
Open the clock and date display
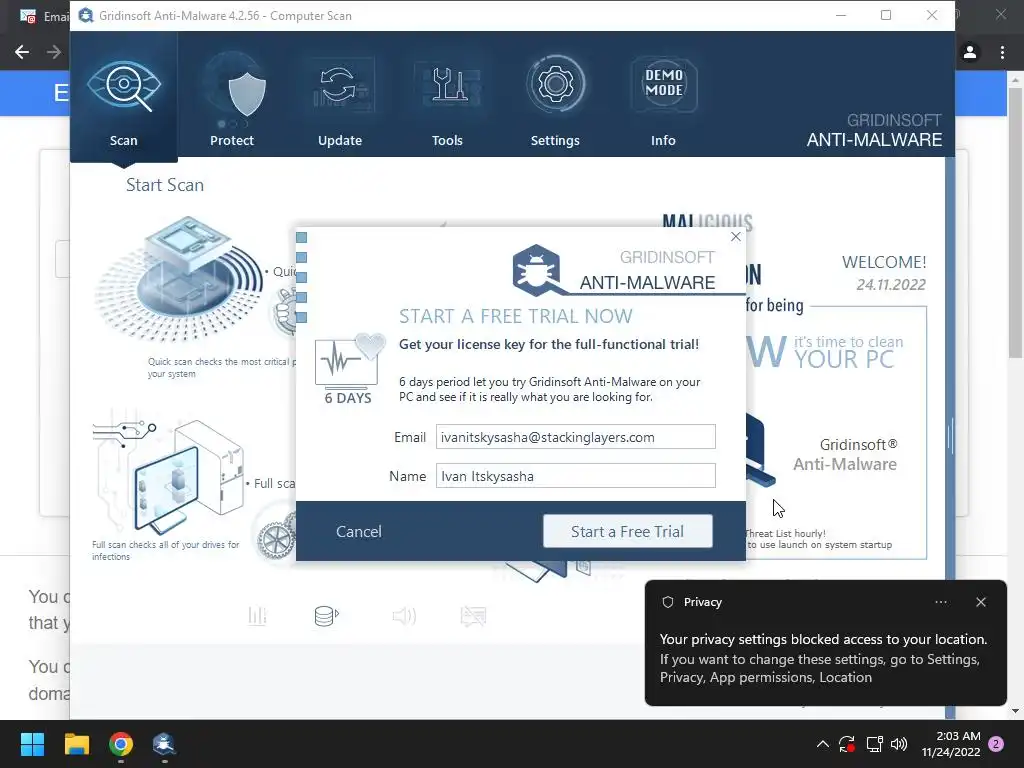pyautogui.click(x=951, y=744)
